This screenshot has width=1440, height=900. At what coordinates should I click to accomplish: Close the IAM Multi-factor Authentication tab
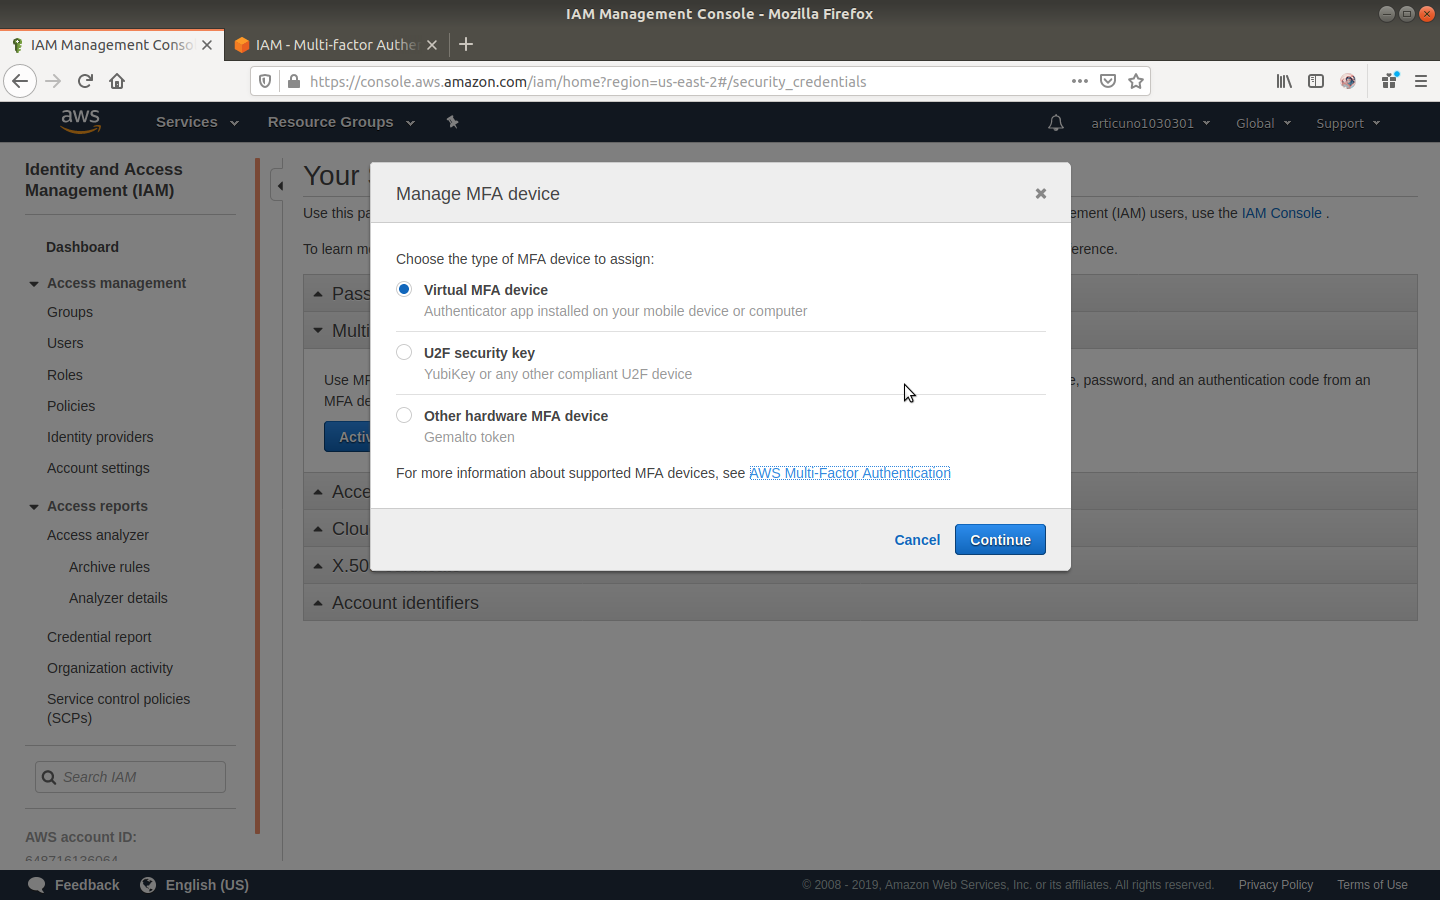click(x=432, y=45)
